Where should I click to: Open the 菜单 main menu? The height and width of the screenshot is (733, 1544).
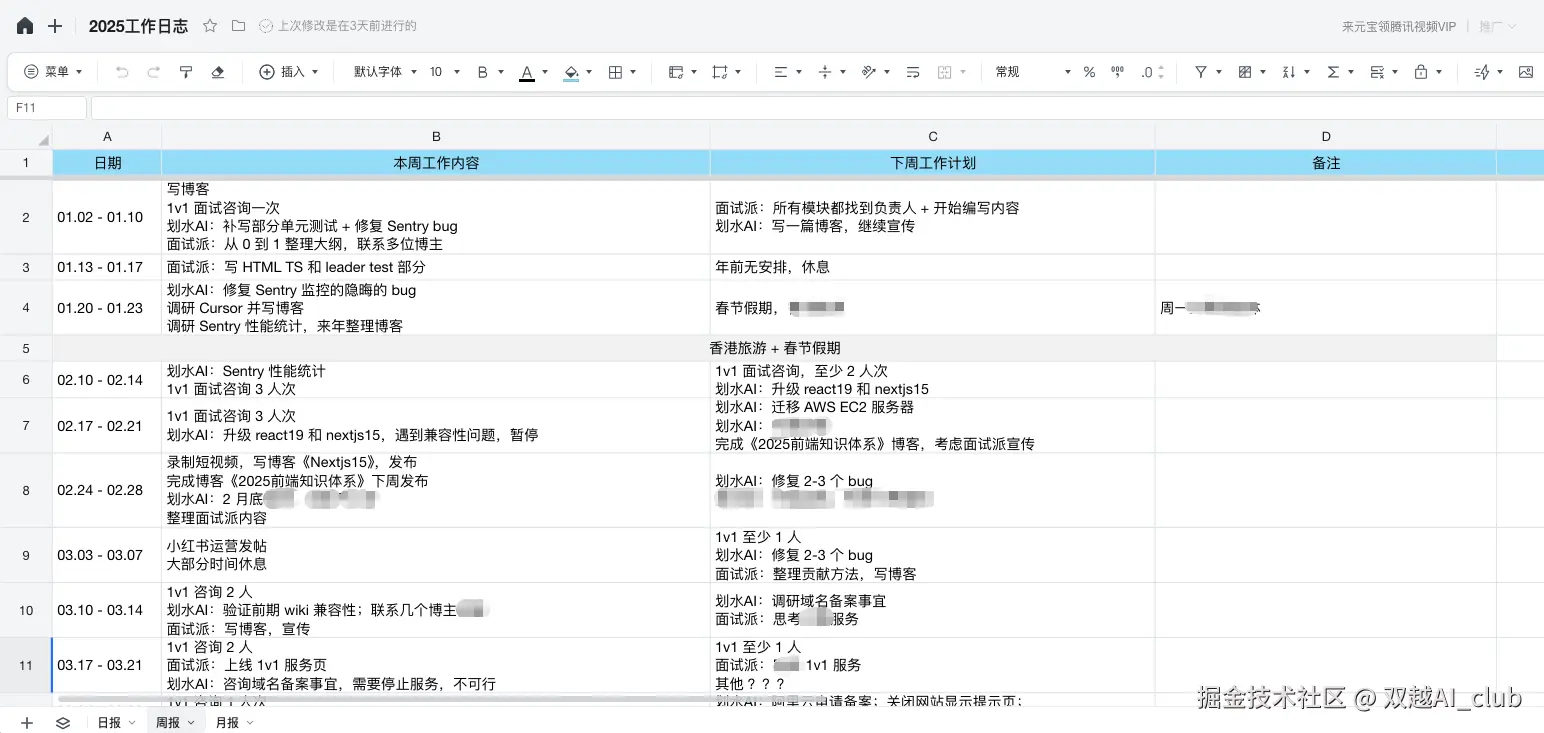coord(53,72)
